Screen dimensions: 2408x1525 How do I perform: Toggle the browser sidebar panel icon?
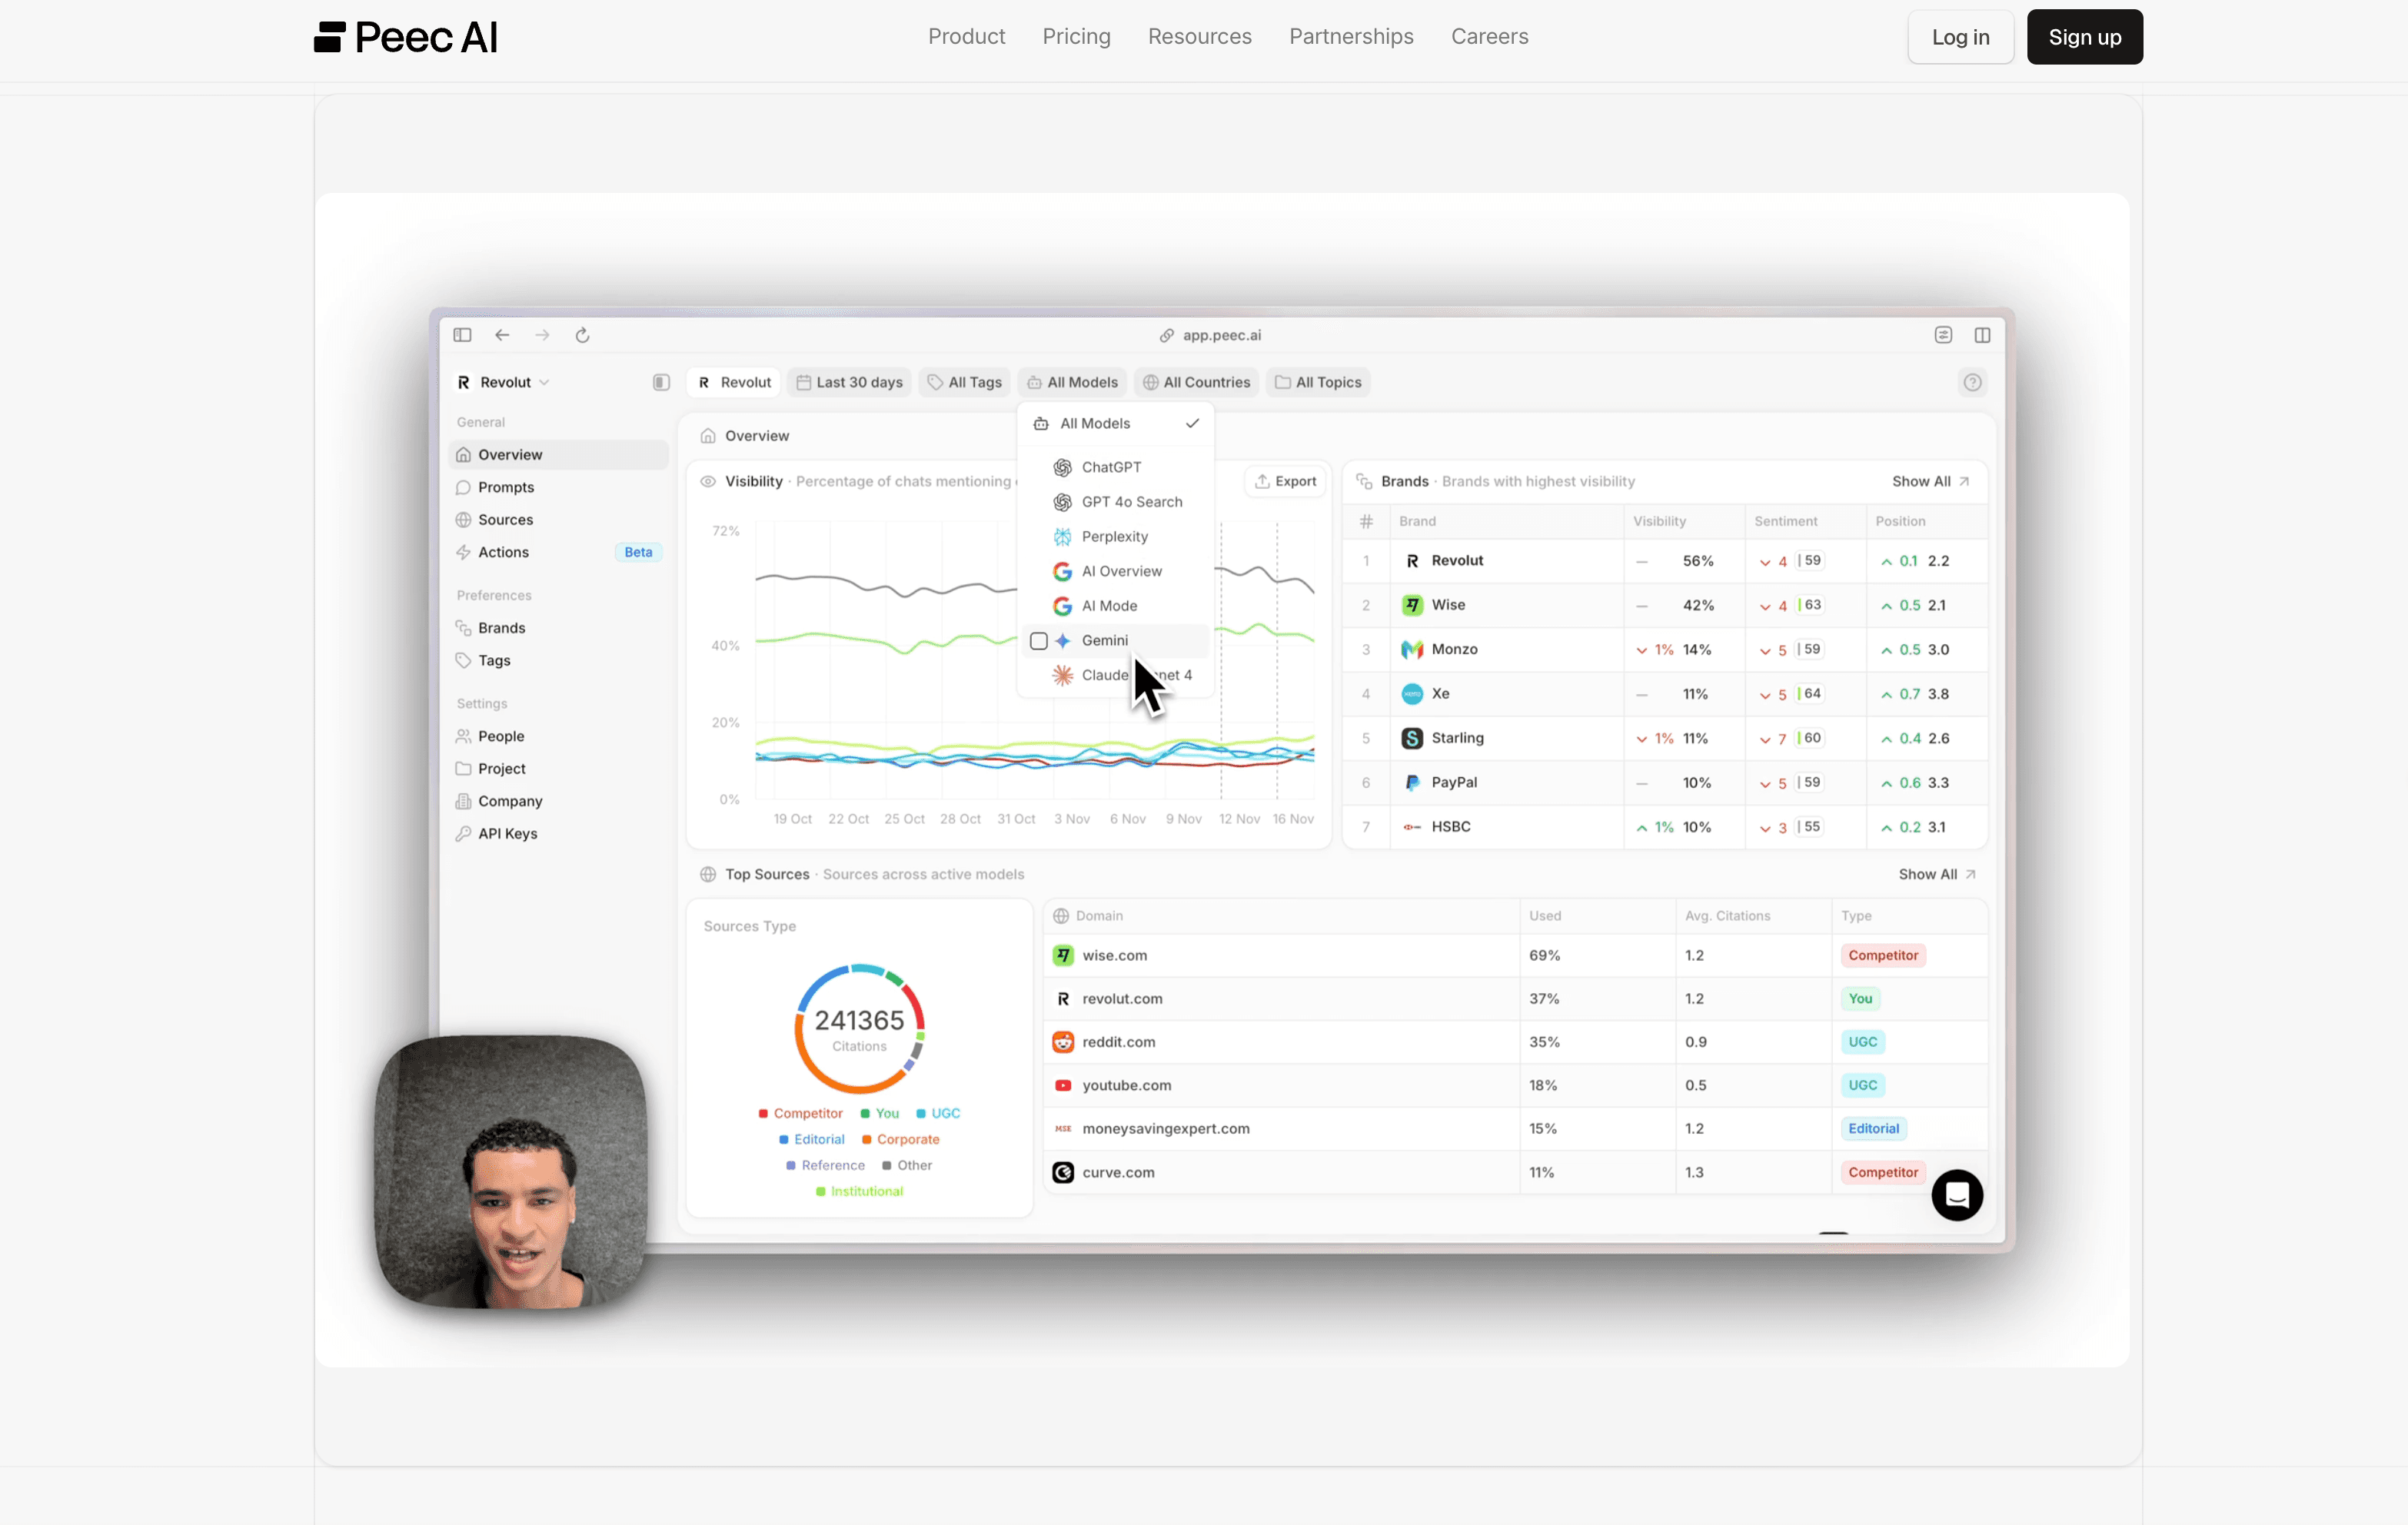[462, 335]
